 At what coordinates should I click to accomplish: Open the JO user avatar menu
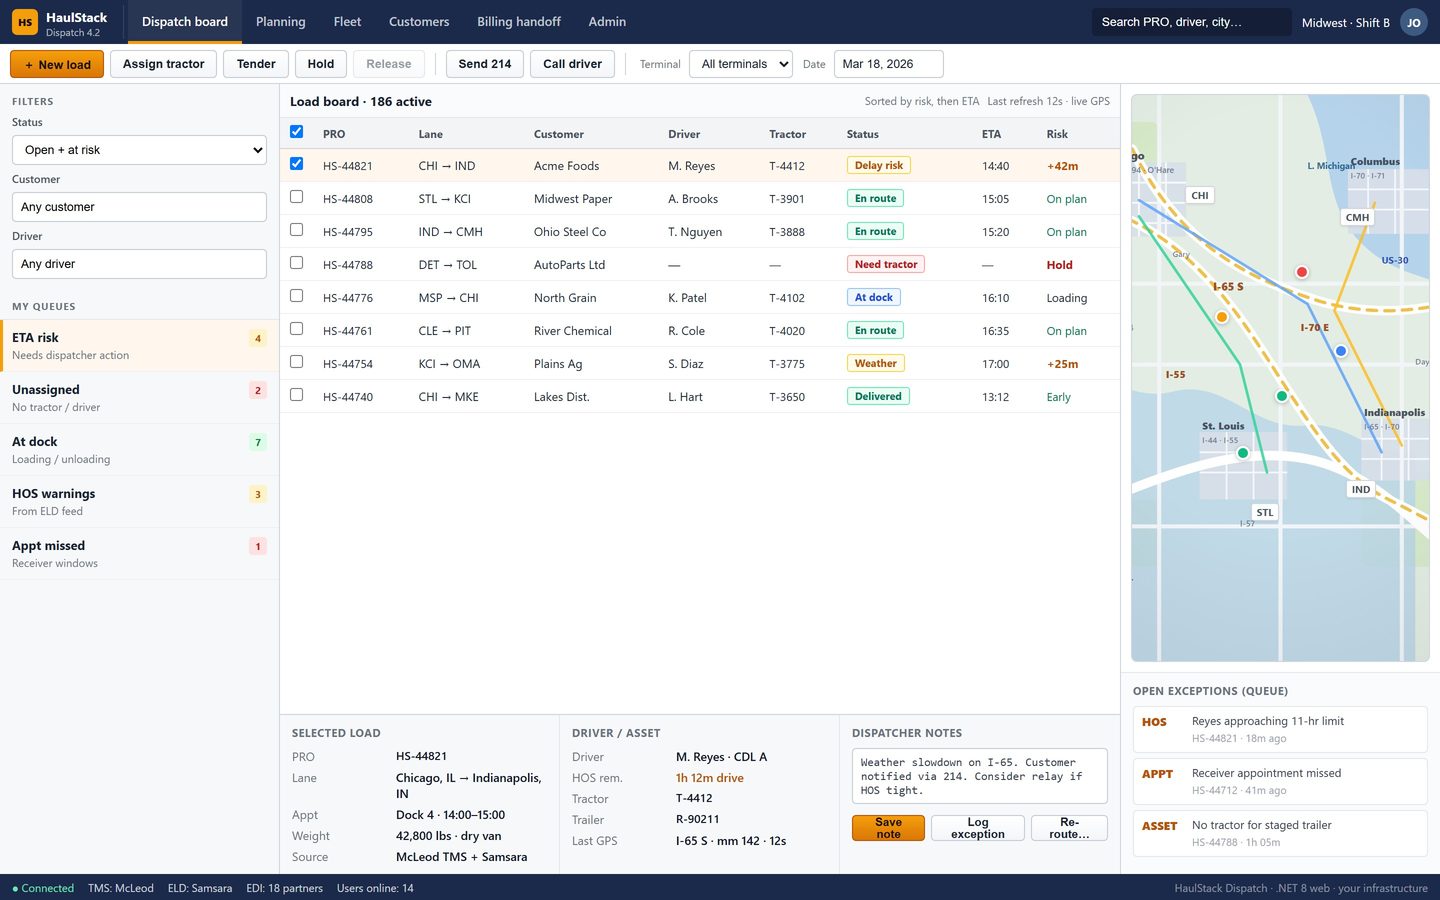click(x=1413, y=22)
